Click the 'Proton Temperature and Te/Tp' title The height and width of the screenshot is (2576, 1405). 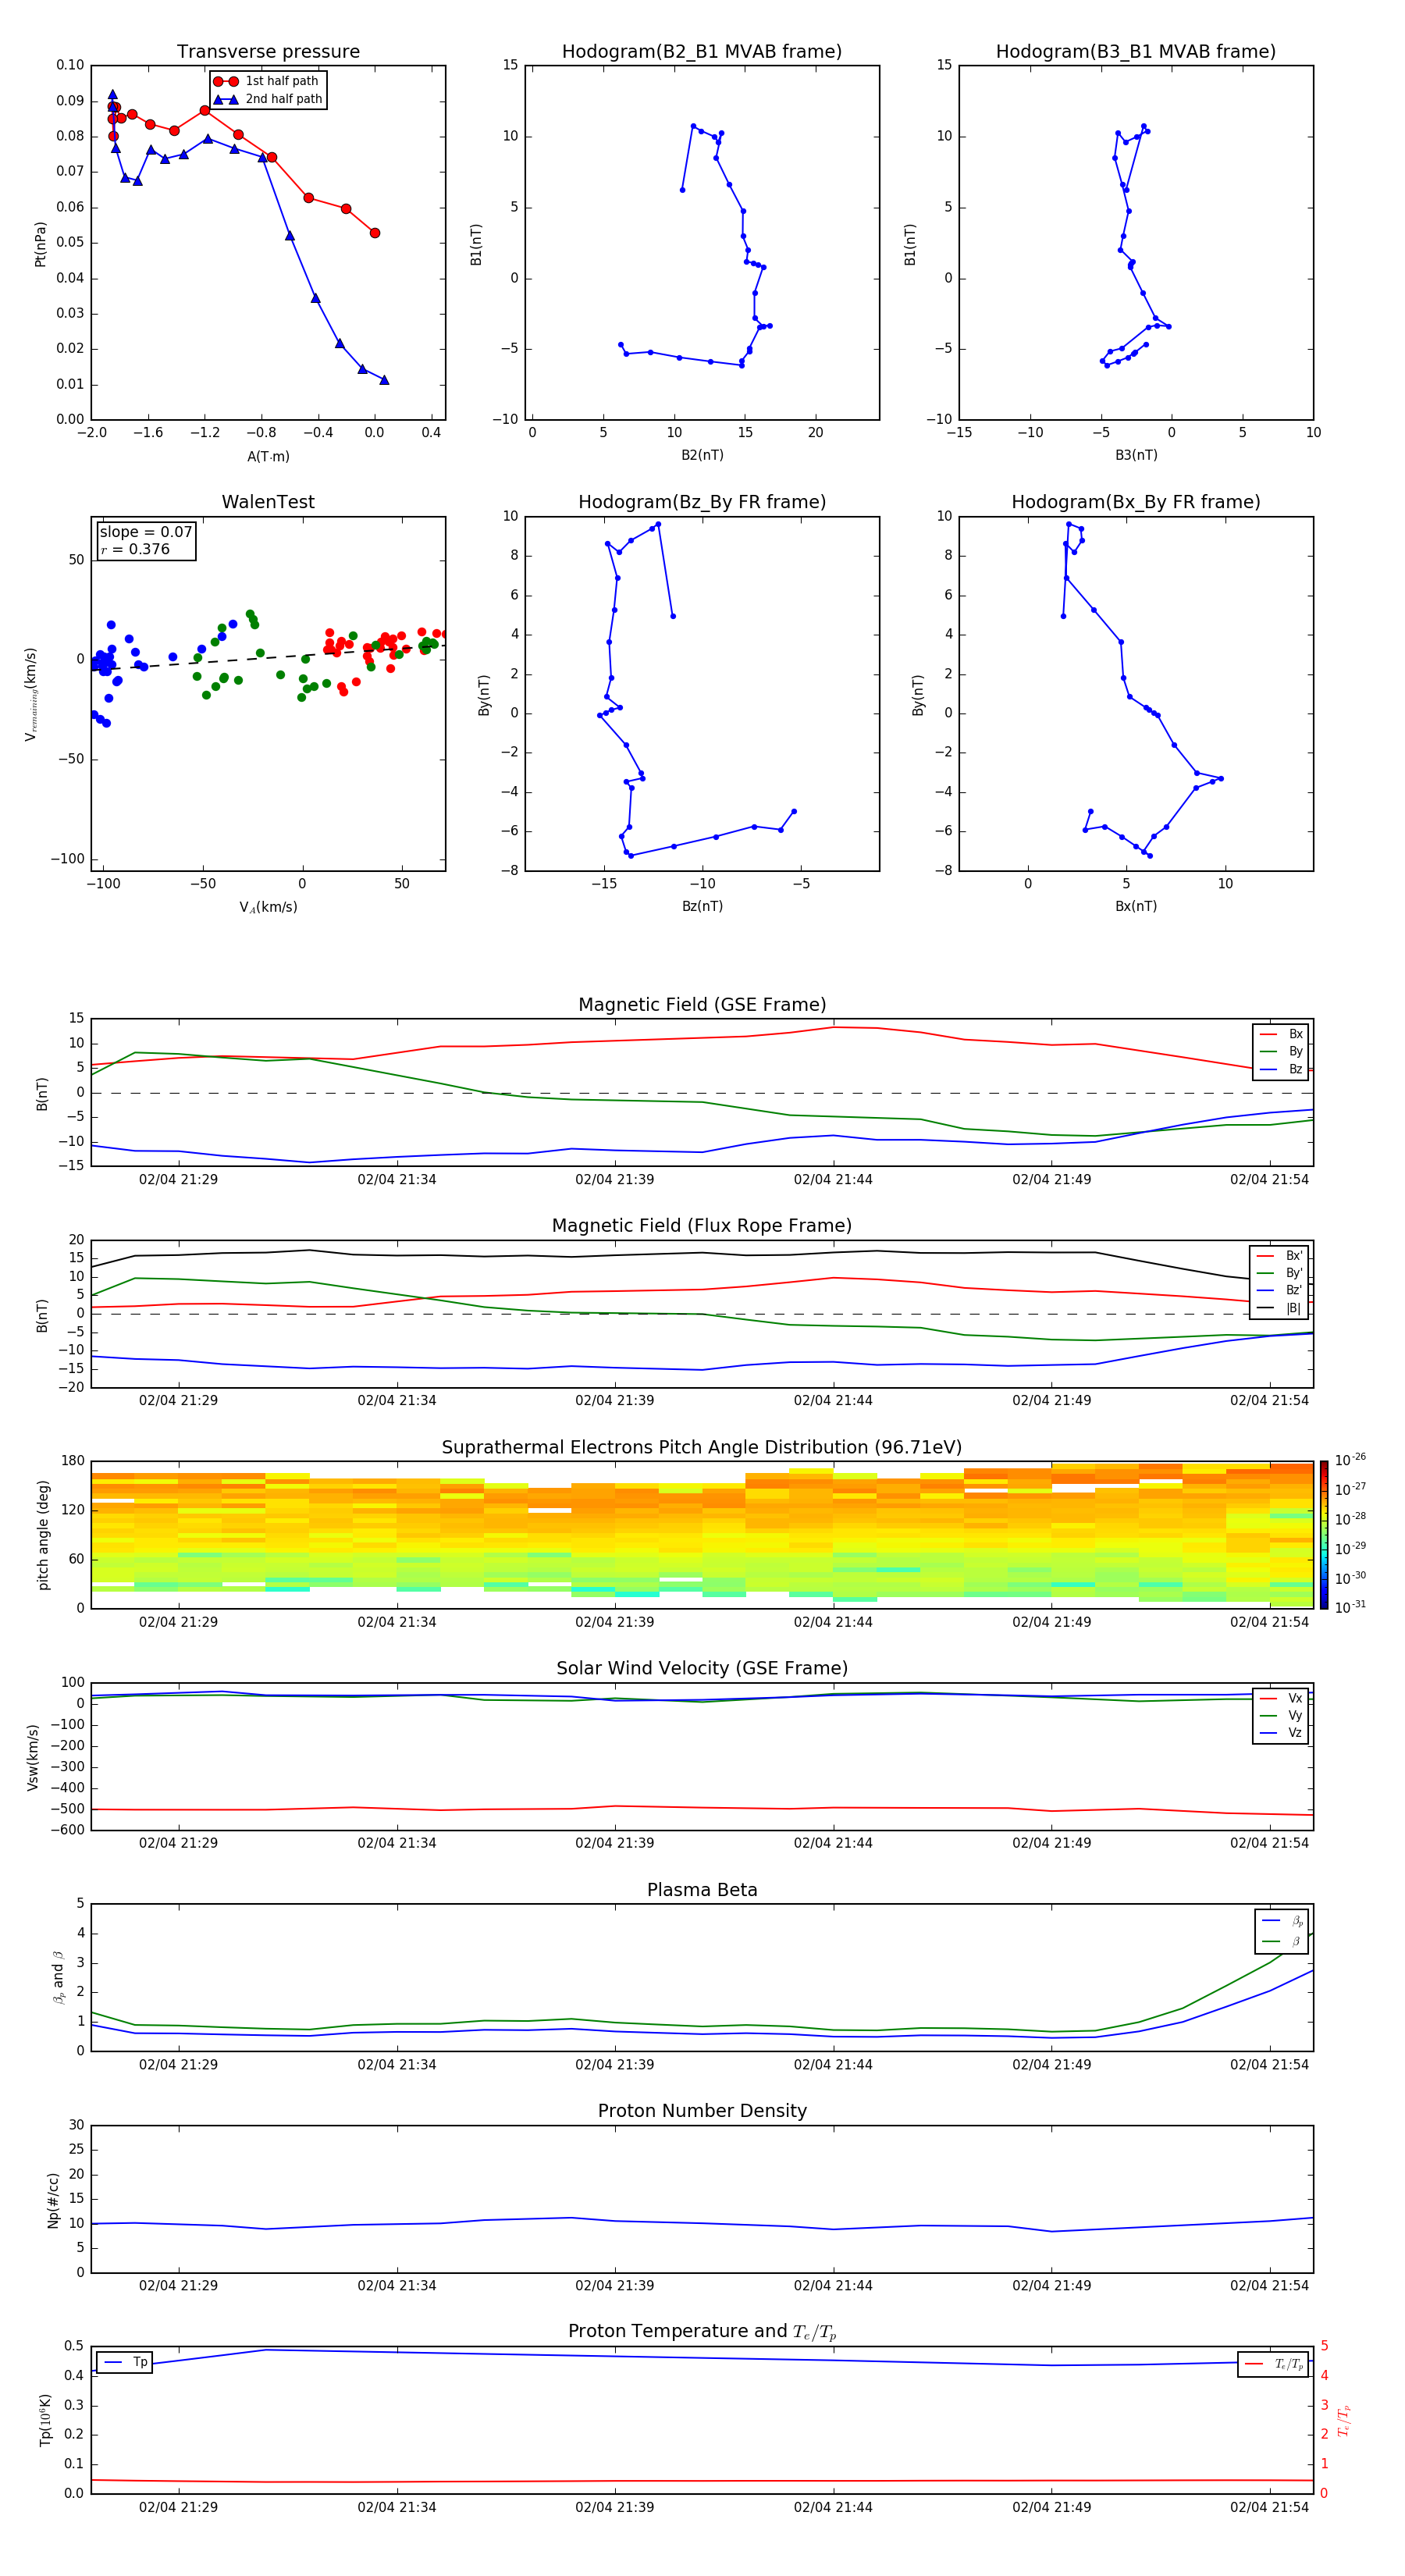[x=702, y=2332]
